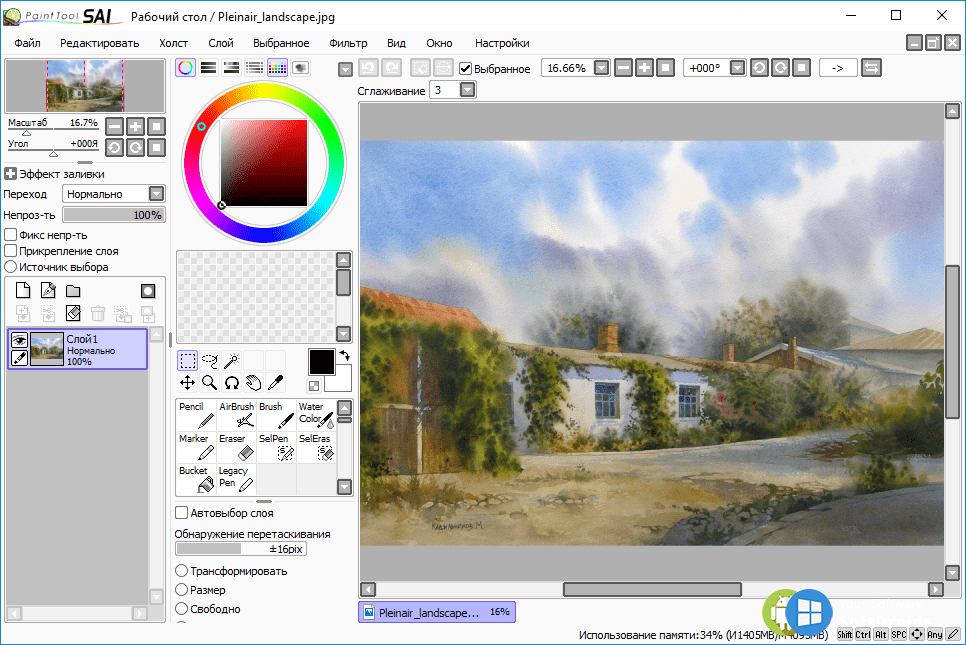Show the swatches panel
966x645 pixels.
tap(277, 68)
